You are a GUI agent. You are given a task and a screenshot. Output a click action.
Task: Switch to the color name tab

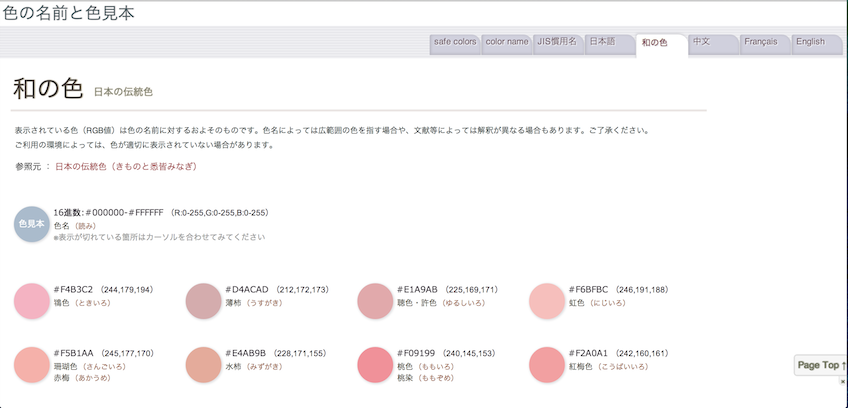pyautogui.click(x=507, y=42)
